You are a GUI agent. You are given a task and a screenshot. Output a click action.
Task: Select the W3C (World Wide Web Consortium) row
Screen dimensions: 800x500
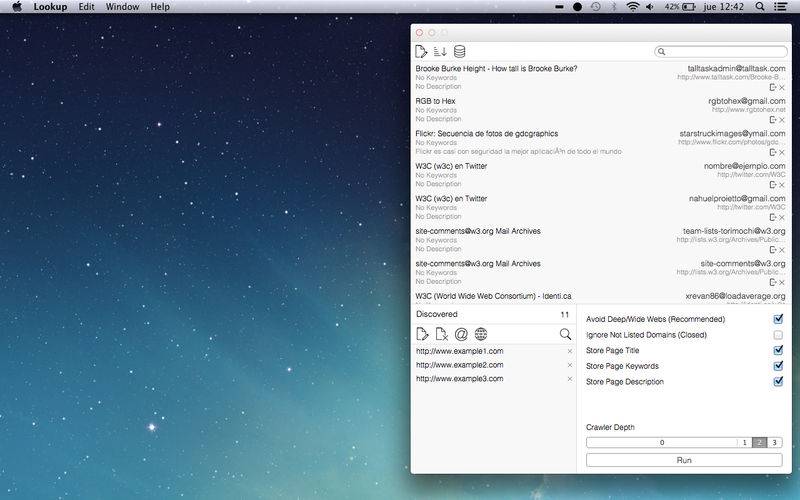tap(601, 296)
